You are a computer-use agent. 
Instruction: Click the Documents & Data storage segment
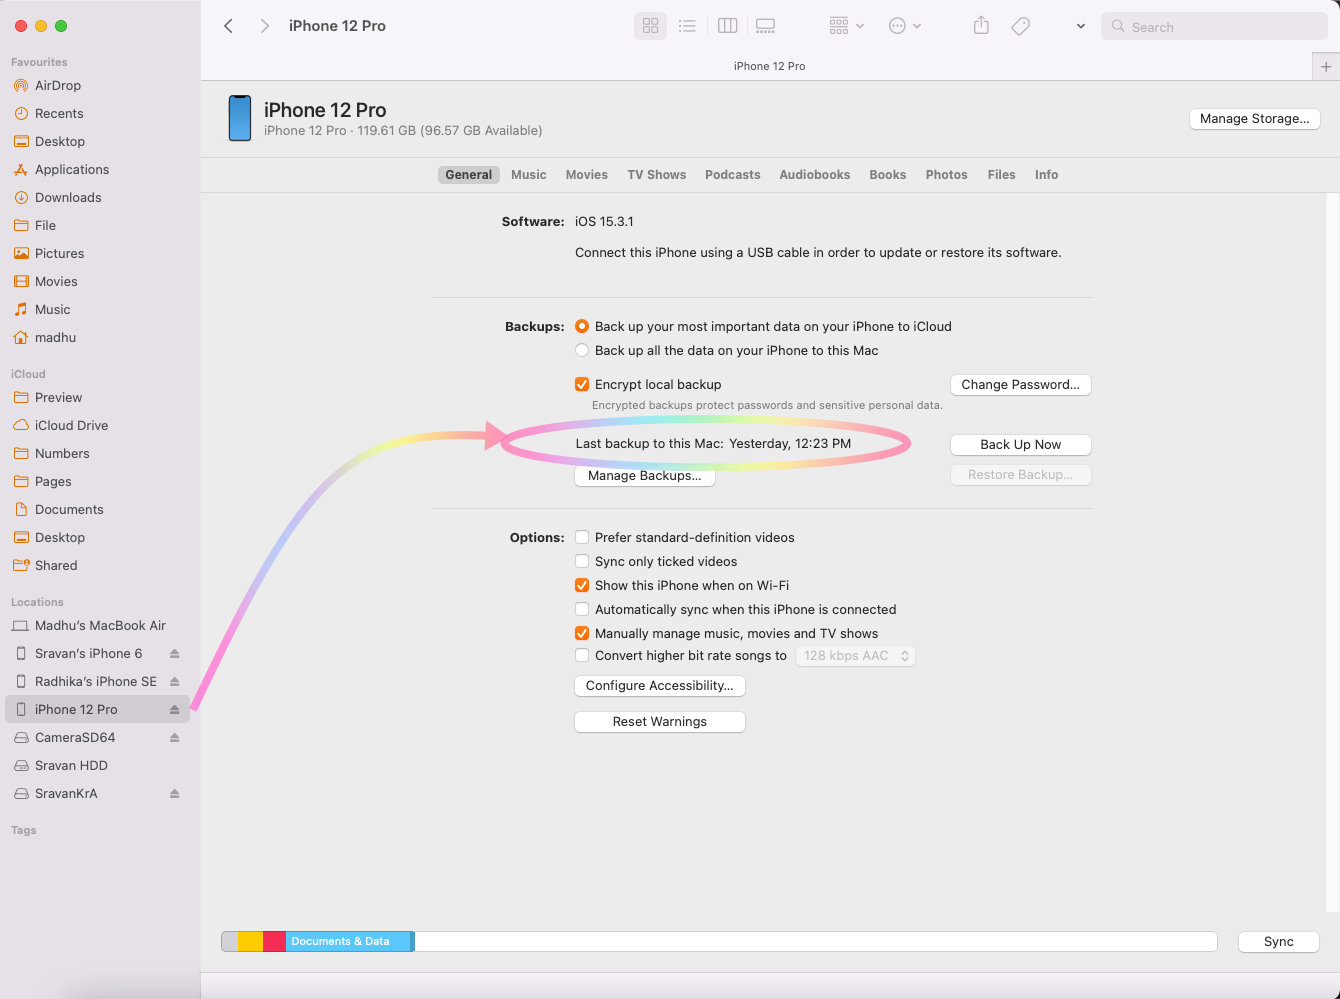click(349, 941)
